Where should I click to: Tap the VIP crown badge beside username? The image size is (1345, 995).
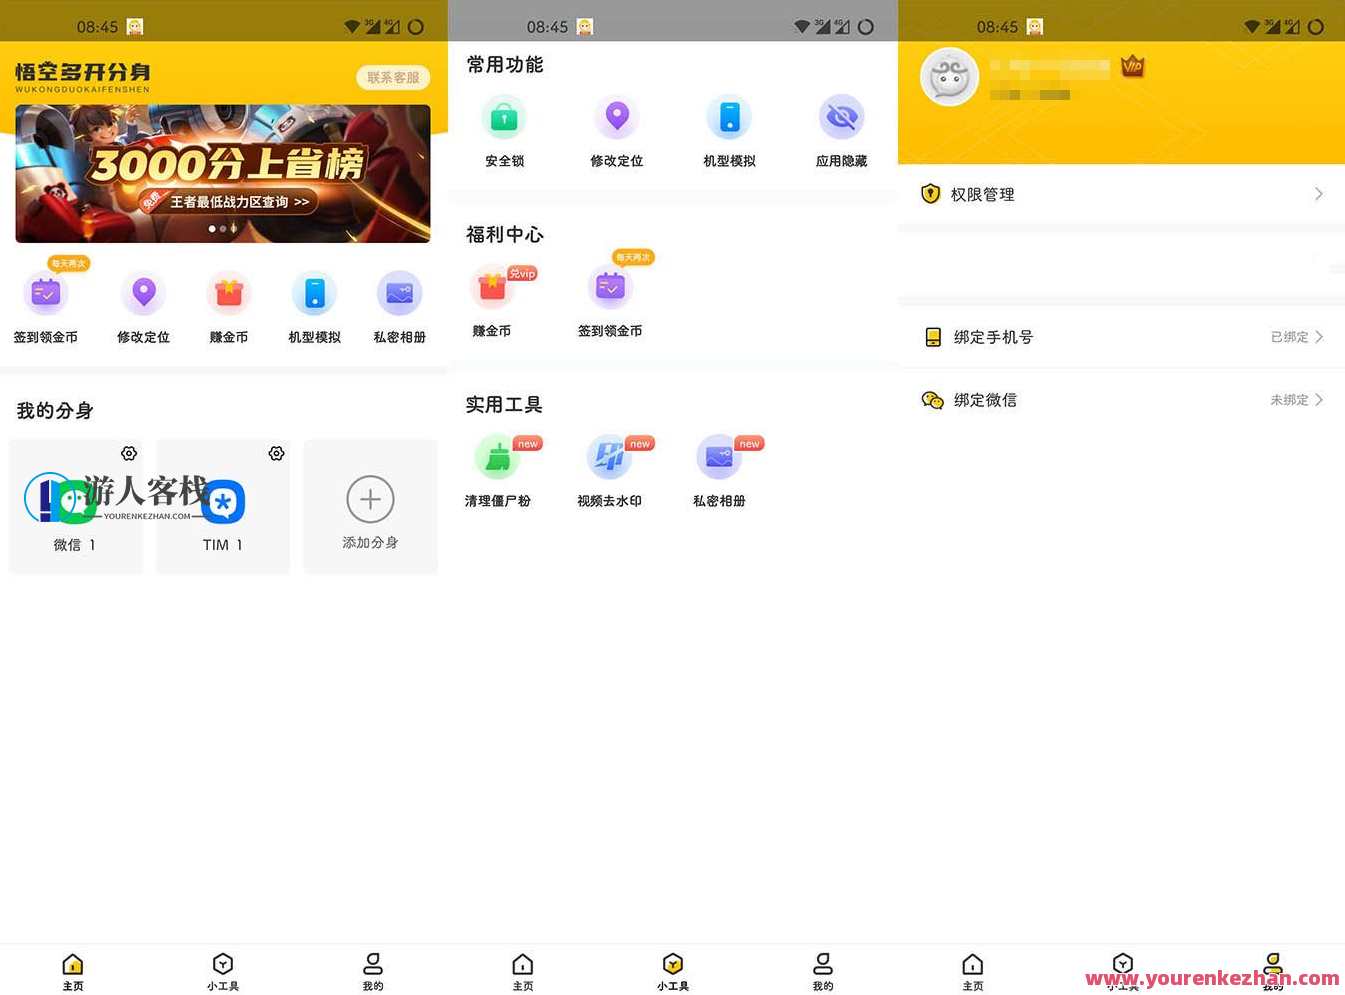(1133, 68)
